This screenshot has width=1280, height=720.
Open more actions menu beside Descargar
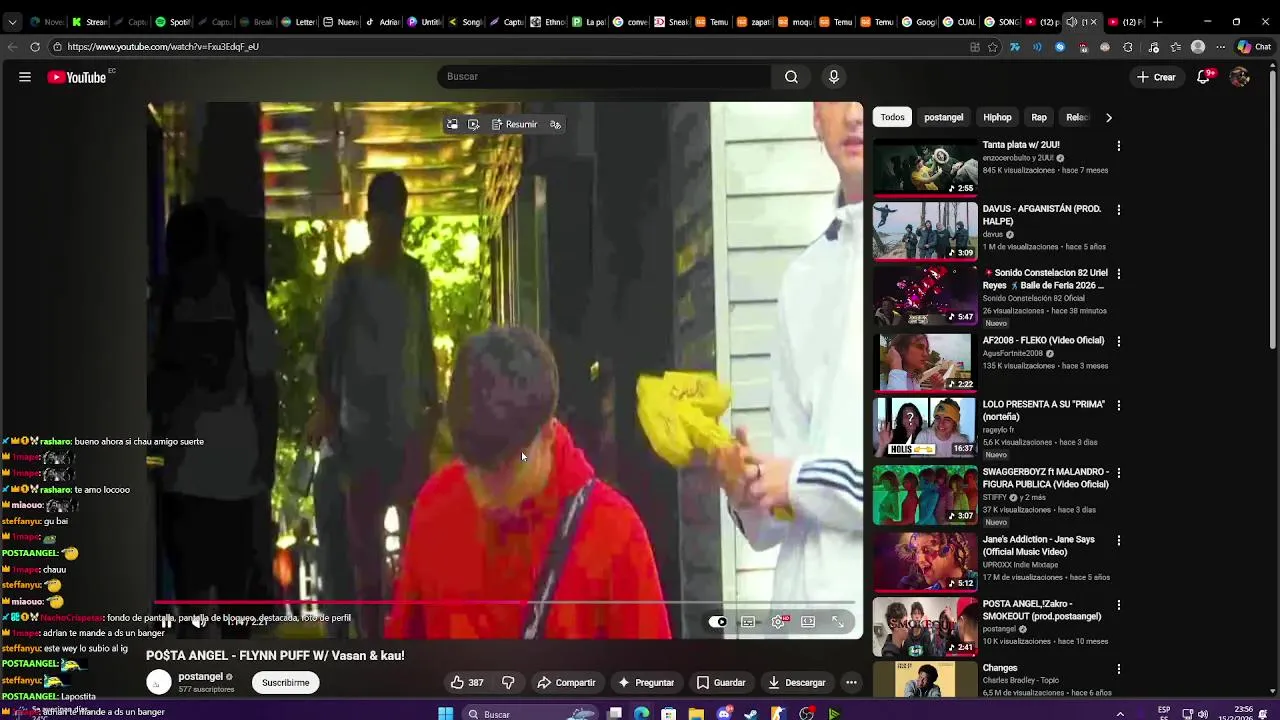[851, 683]
